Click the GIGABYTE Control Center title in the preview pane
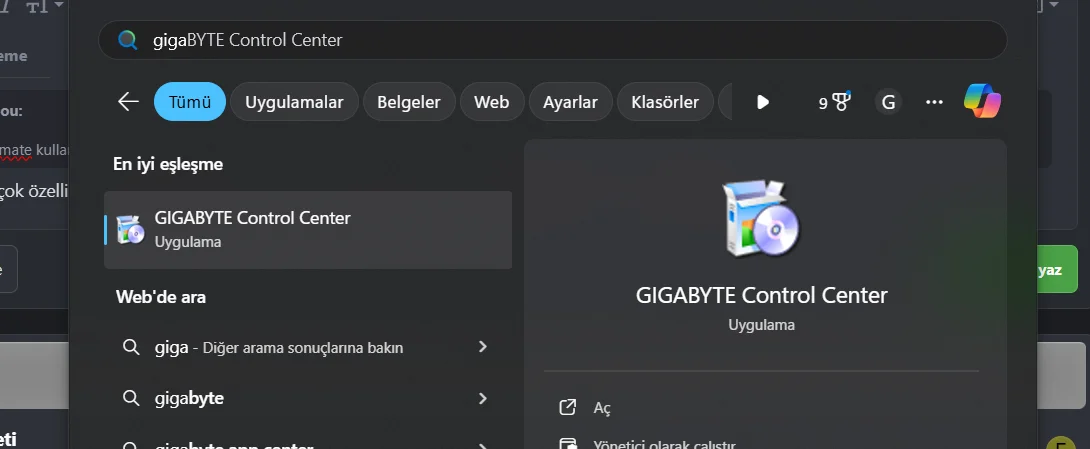This screenshot has width=1090, height=449. (761, 295)
